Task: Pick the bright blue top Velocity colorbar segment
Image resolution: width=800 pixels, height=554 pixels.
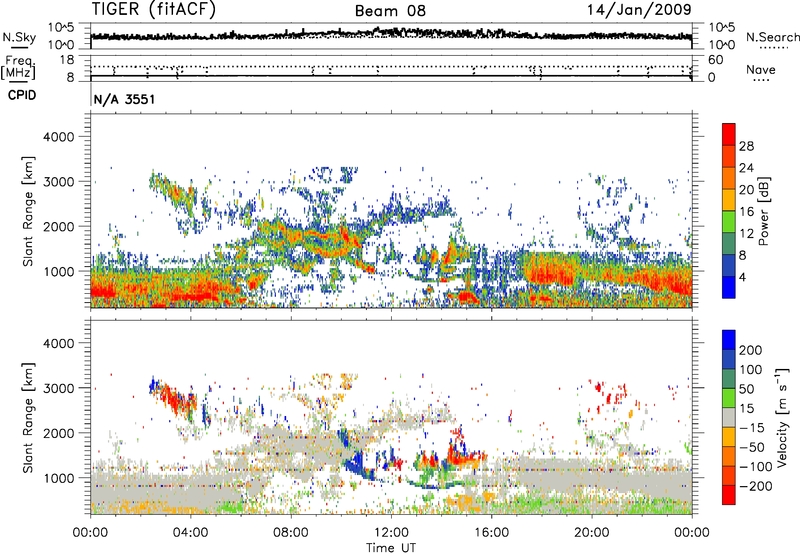Action: [729, 340]
